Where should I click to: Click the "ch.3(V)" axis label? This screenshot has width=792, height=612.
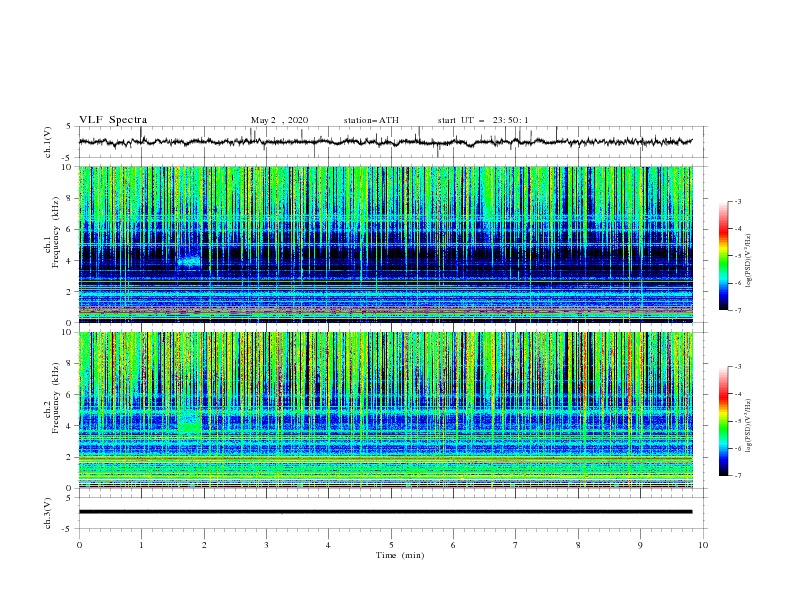pyautogui.click(x=48, y=513)
